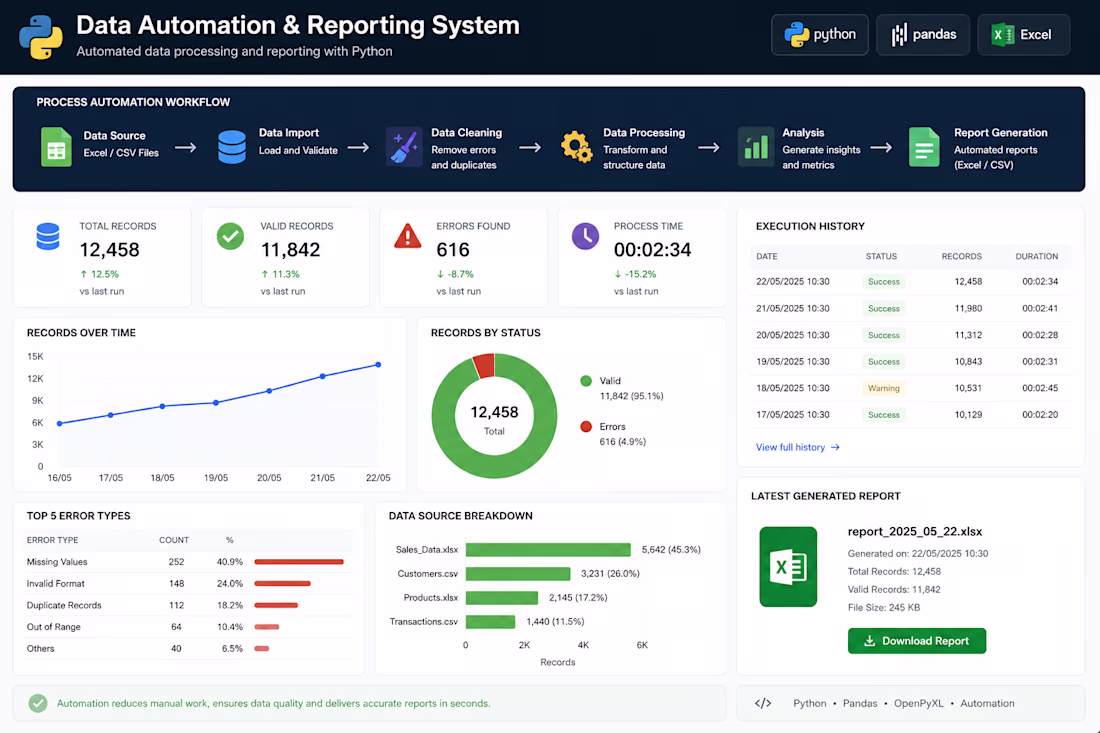Select the Data Cleaning broom icon
Image resolution: width=1100 pixels, height=733 pixels.
pos(403,147)
